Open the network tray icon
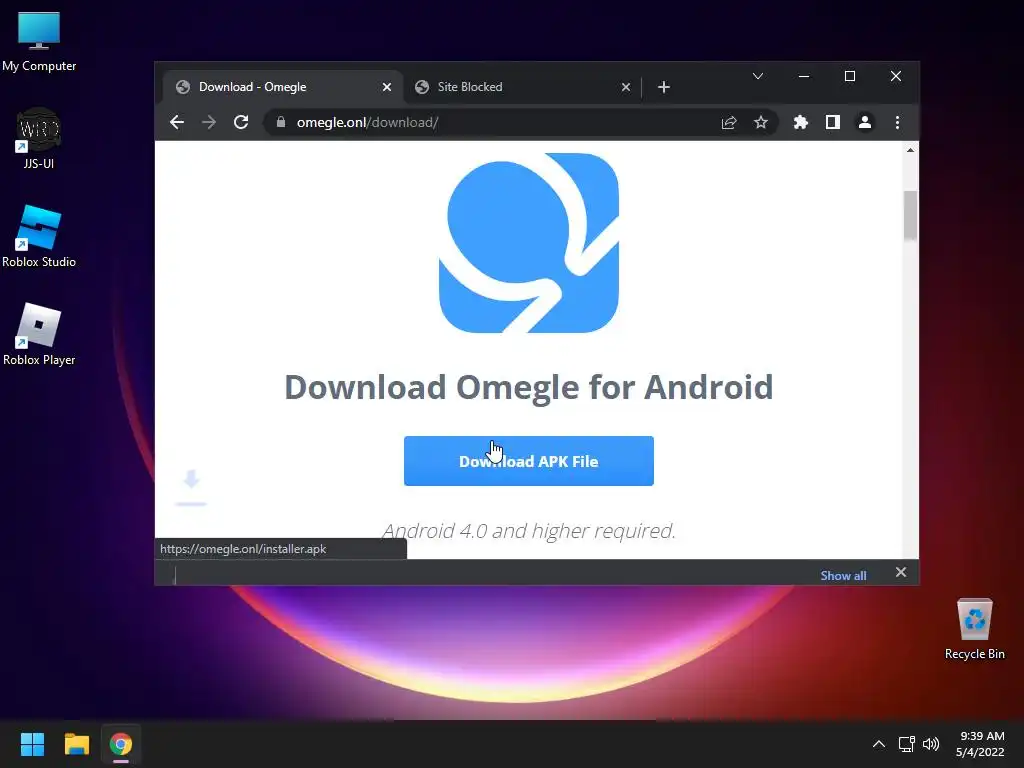 (906, 744)
